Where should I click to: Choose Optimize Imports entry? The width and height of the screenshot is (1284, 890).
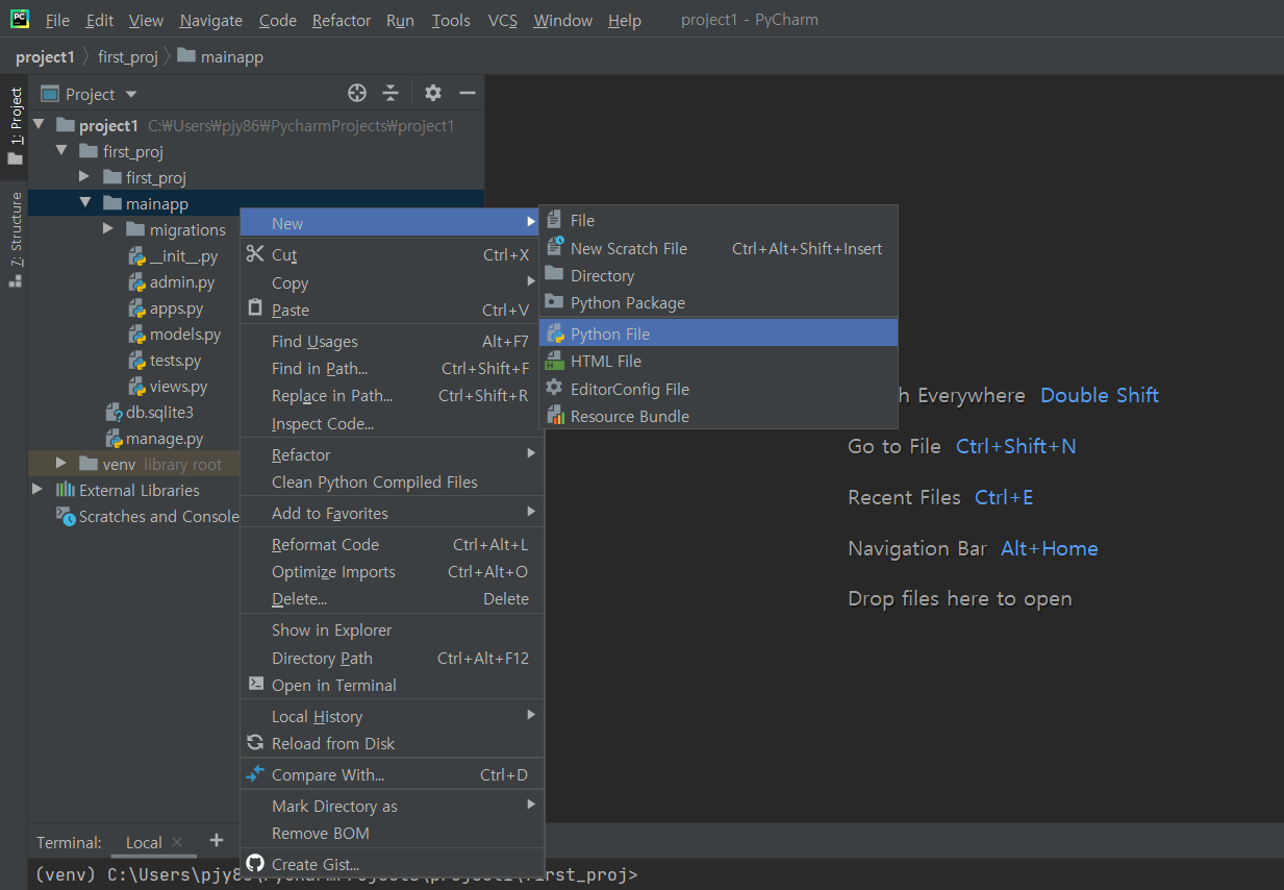point(392,572)
